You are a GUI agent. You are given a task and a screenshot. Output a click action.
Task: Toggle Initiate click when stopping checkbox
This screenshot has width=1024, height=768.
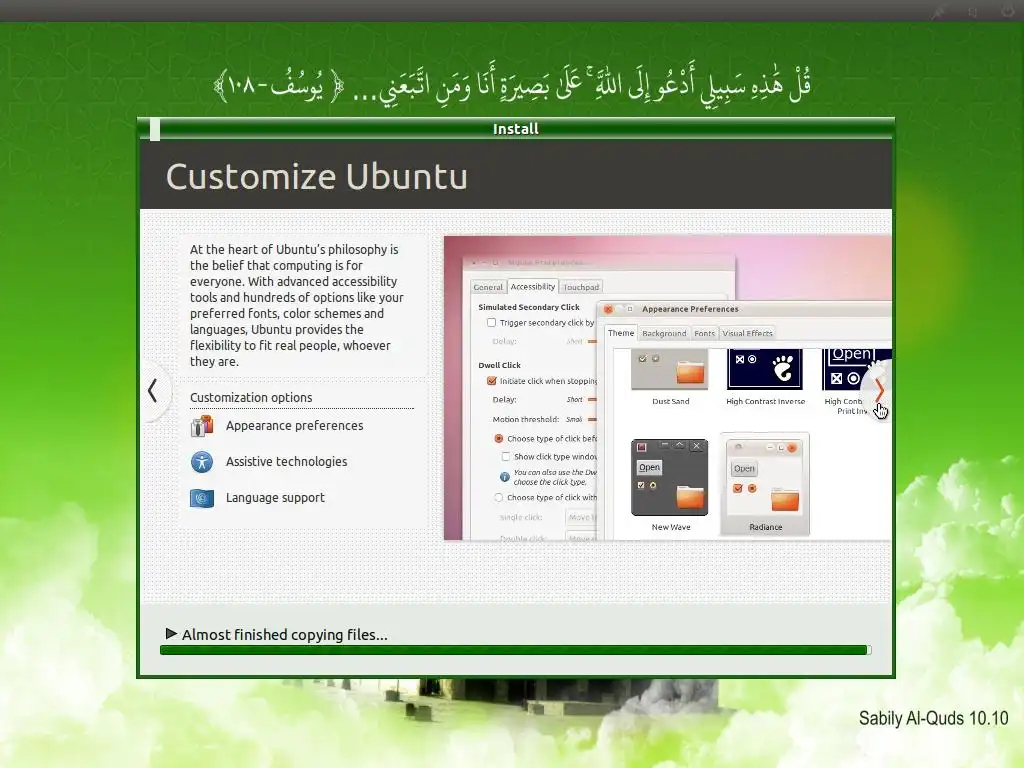coord(492,381)
